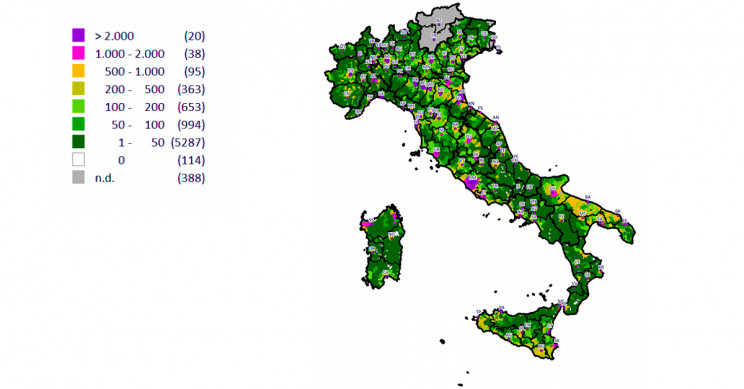744x389 pixels.
Task: Select the 'n.d.' legend label
Action: 105,178
